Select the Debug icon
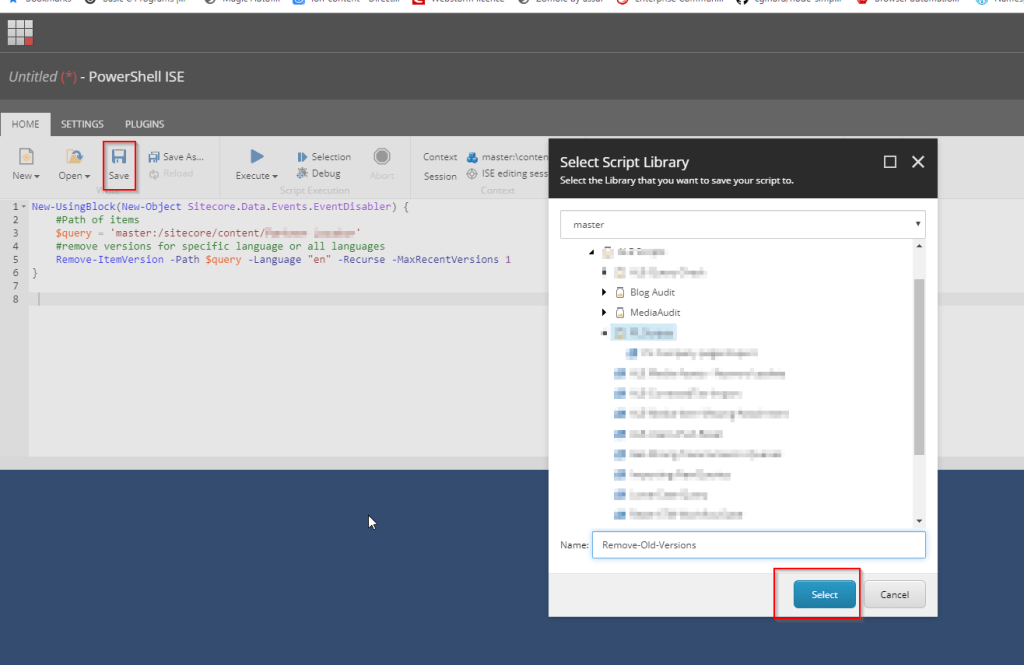This screenshot has width=1024, height=665. [302, 172]
